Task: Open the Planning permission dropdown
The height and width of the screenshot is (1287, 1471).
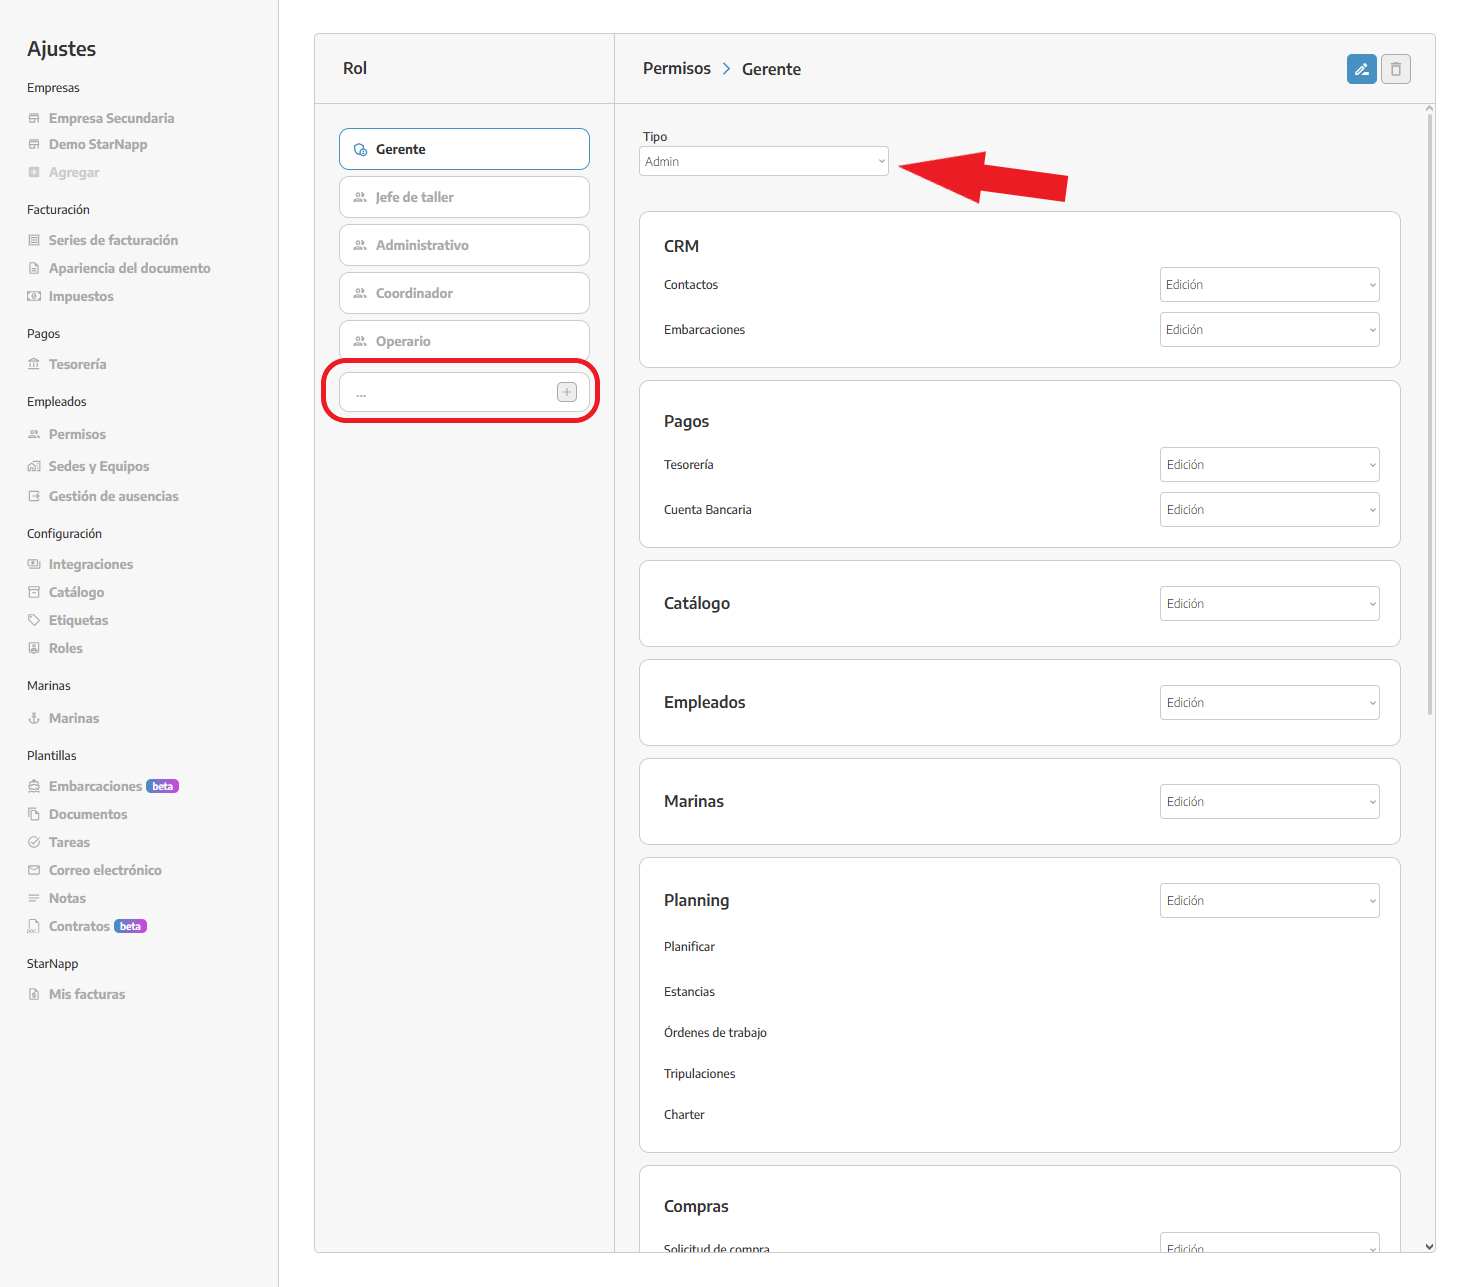Action: click(1269, 901)
